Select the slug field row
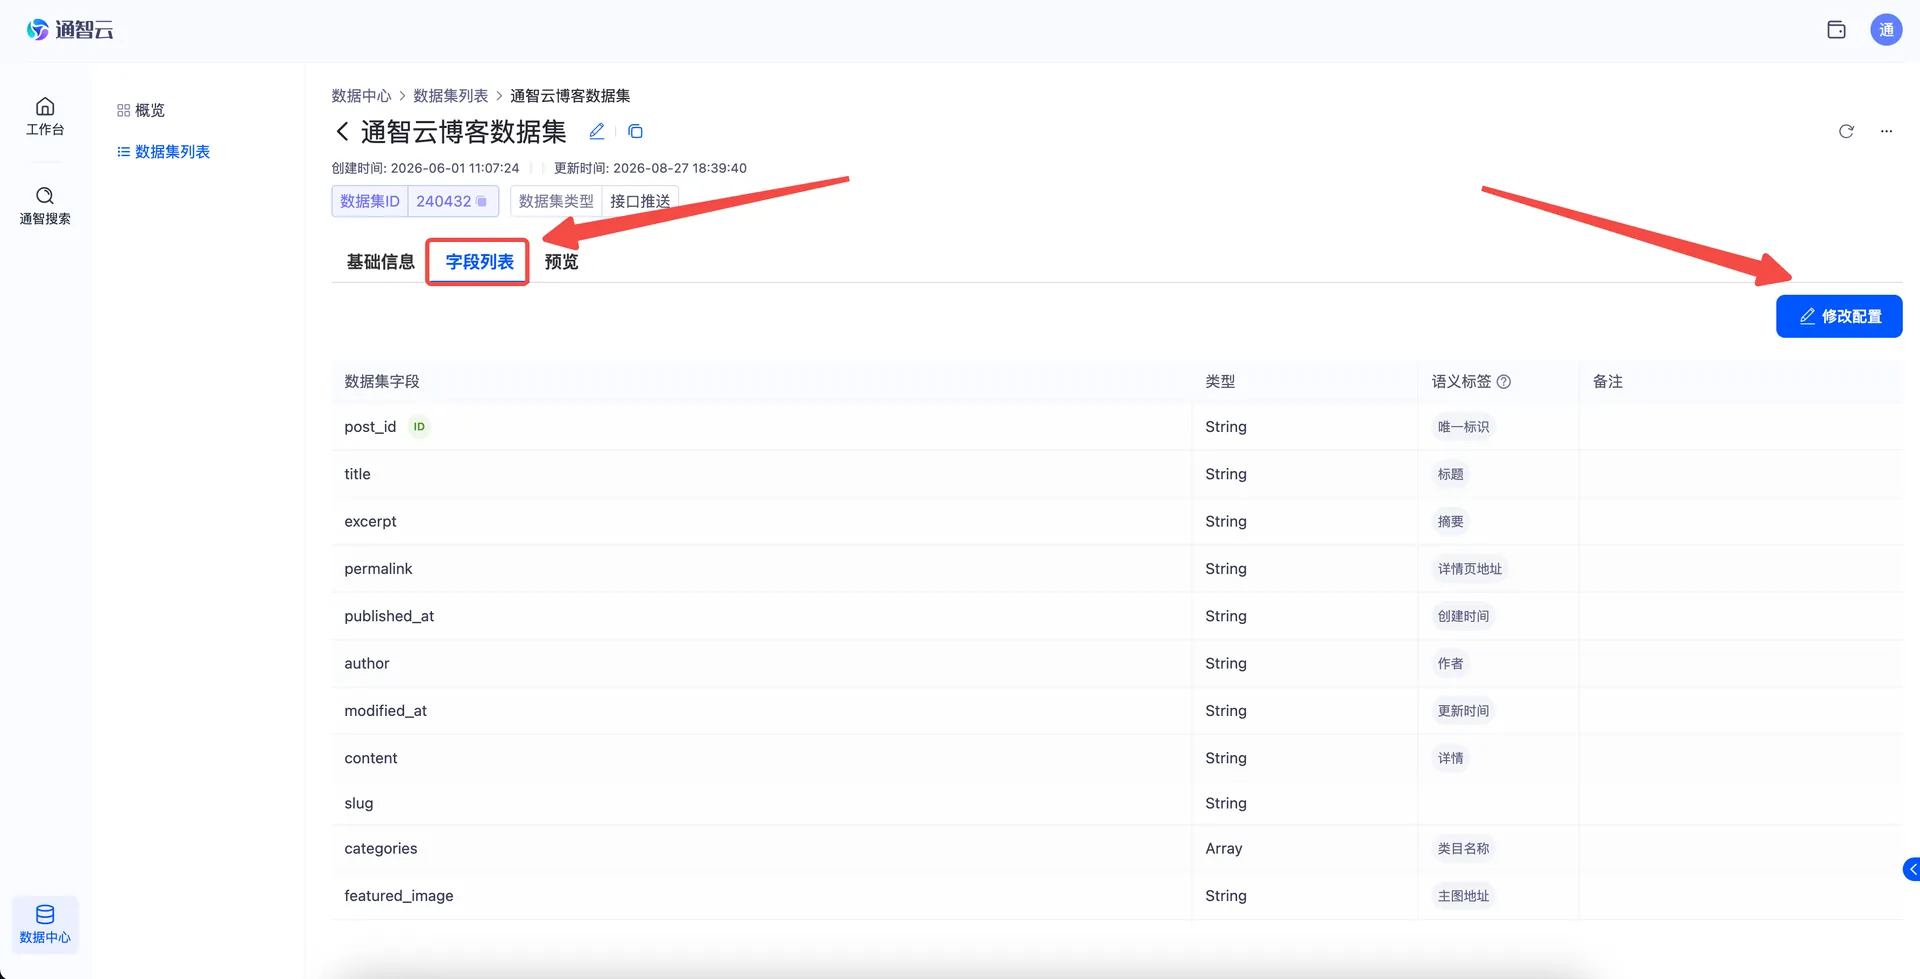The width and height of the screenshot is (1920, 979). [x=1117, y=803]
